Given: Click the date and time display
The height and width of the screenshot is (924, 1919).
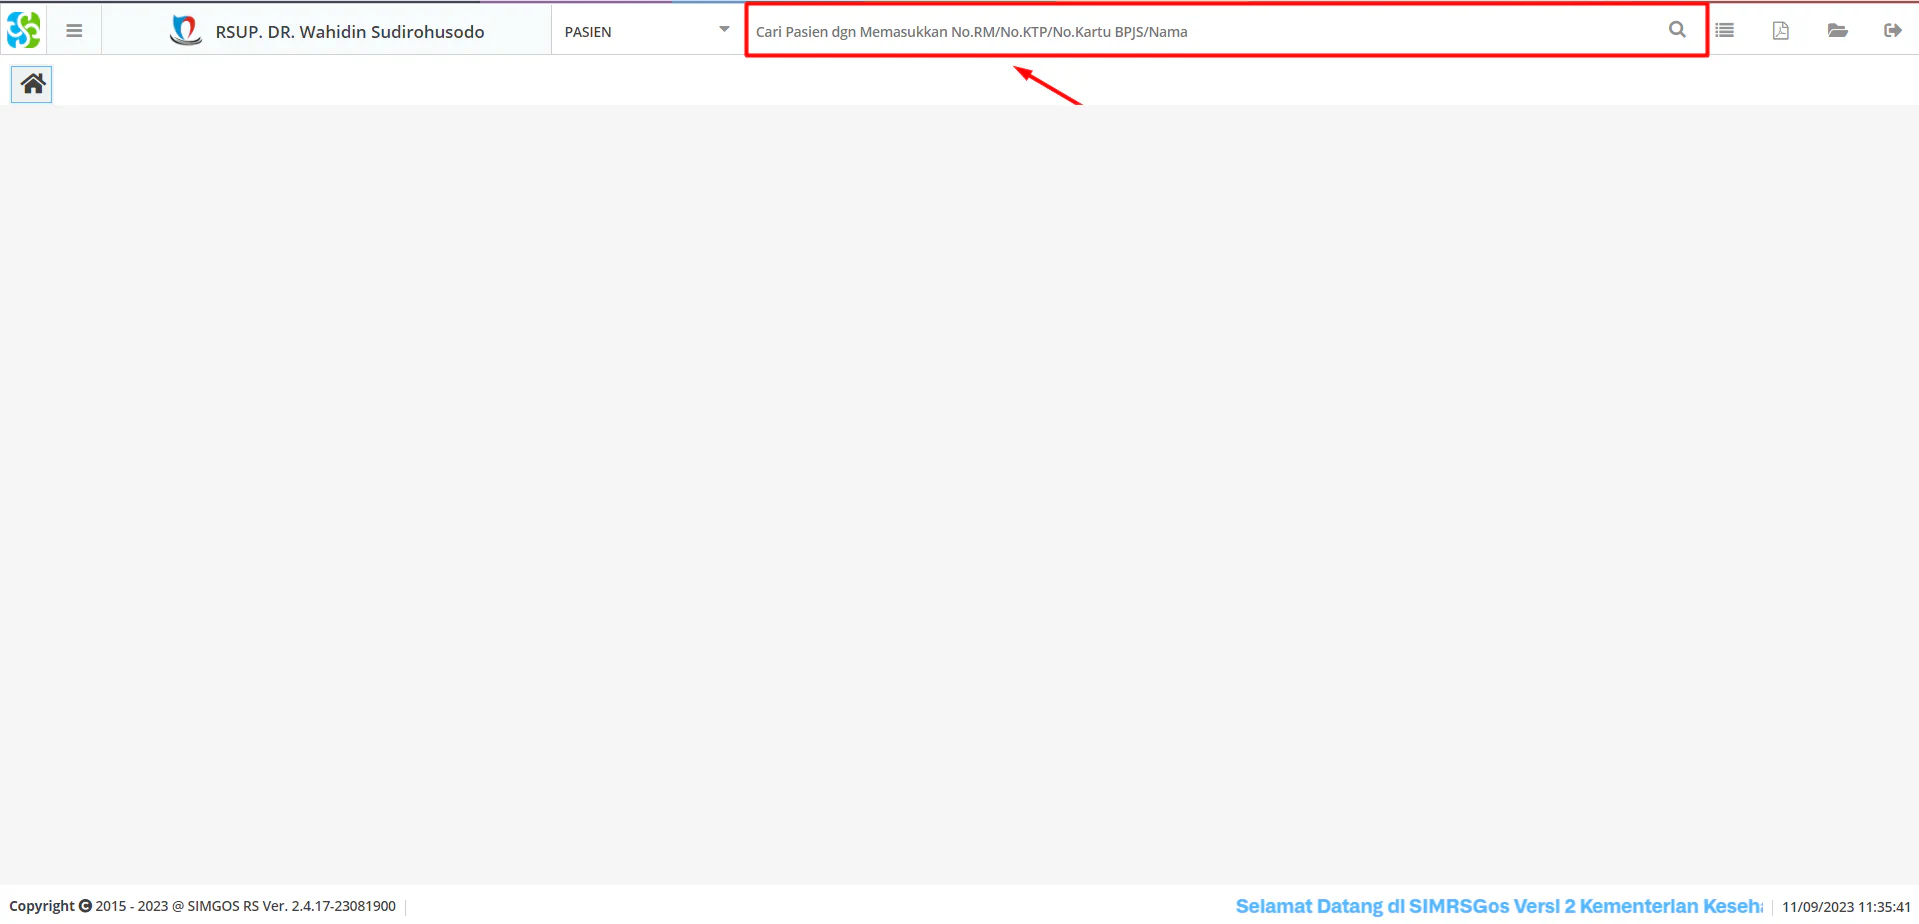Looking at the screenshot, I should tap(1846, 907).
